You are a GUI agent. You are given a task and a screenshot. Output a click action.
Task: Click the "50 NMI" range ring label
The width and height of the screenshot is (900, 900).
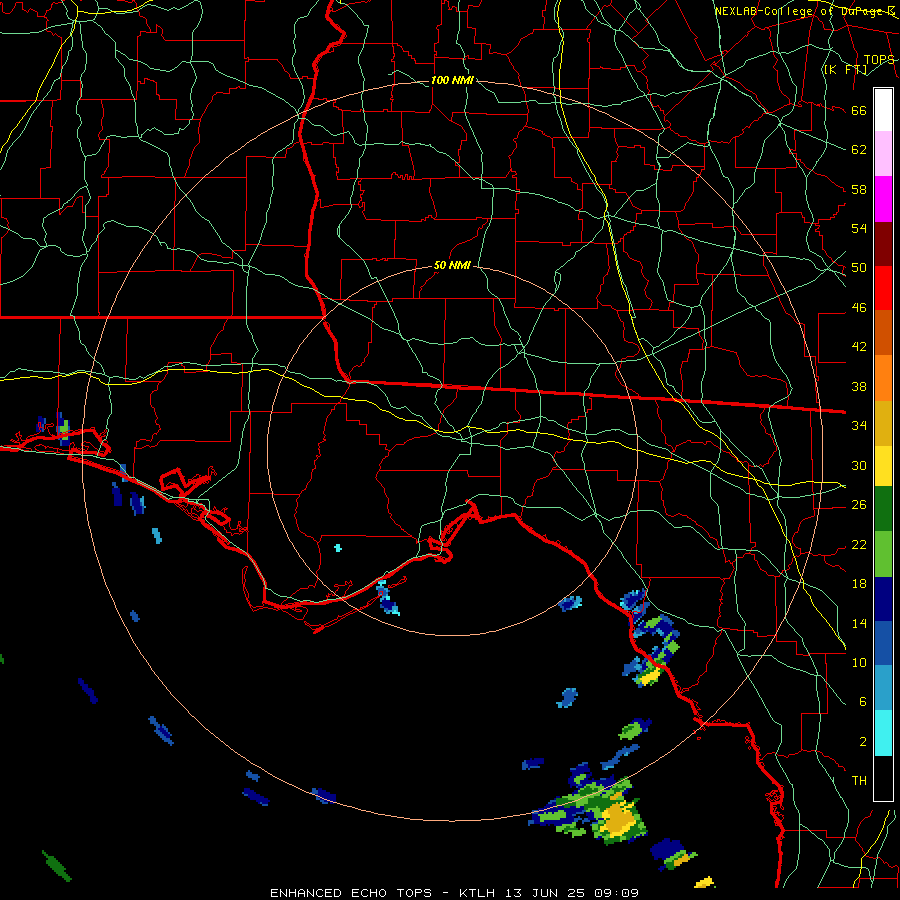pos(452,265)
